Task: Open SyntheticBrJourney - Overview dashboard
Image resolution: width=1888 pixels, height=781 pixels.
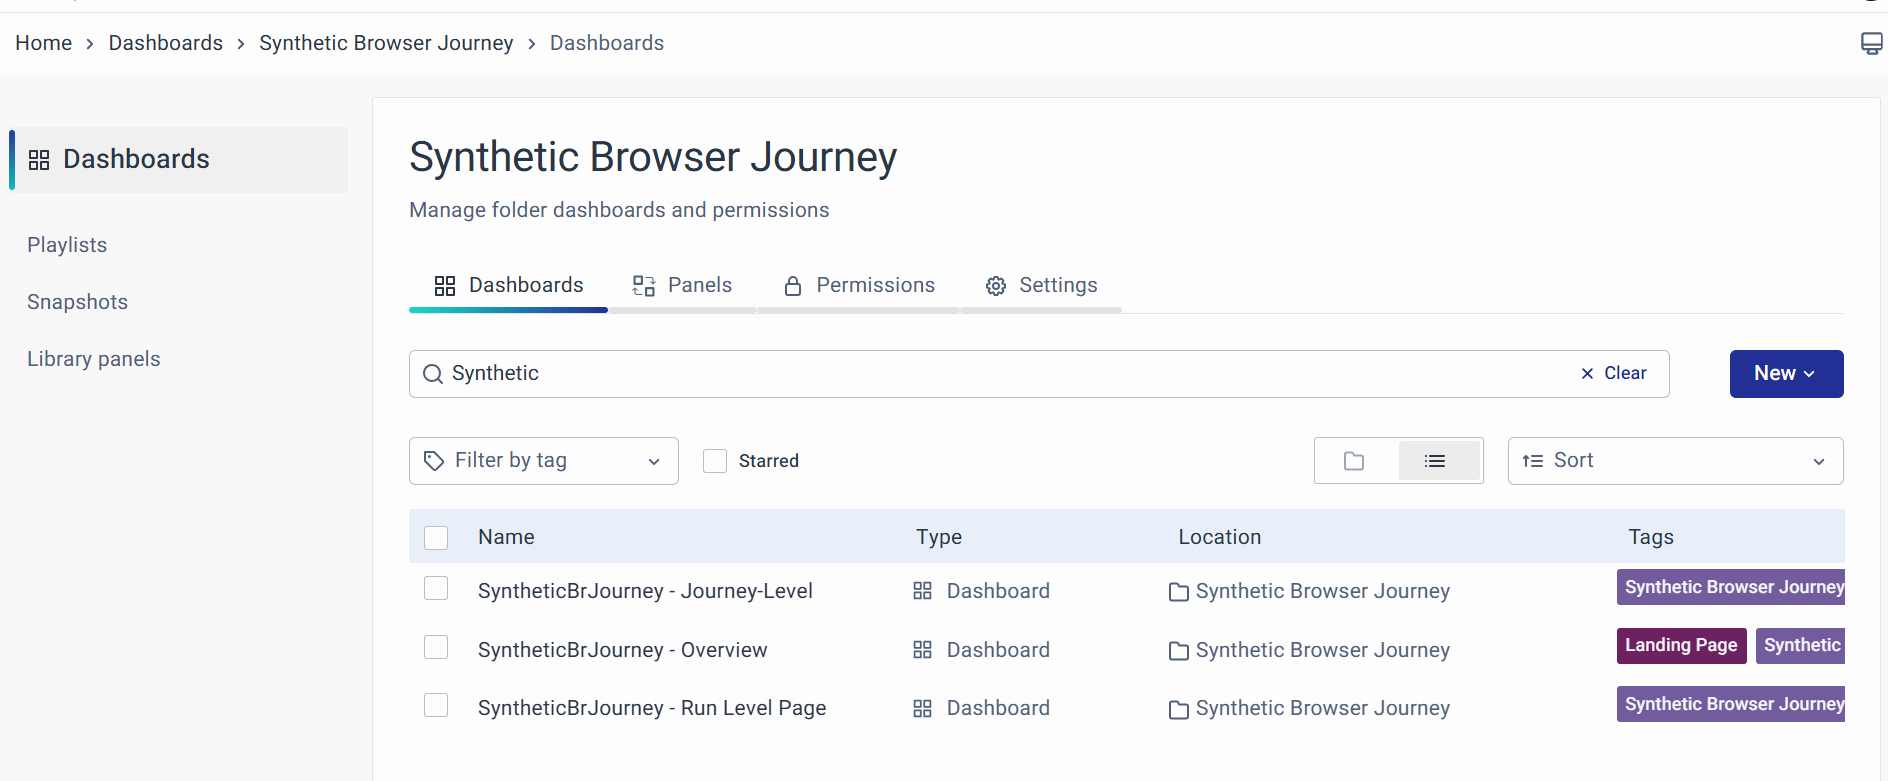Action: pos(622,650)
